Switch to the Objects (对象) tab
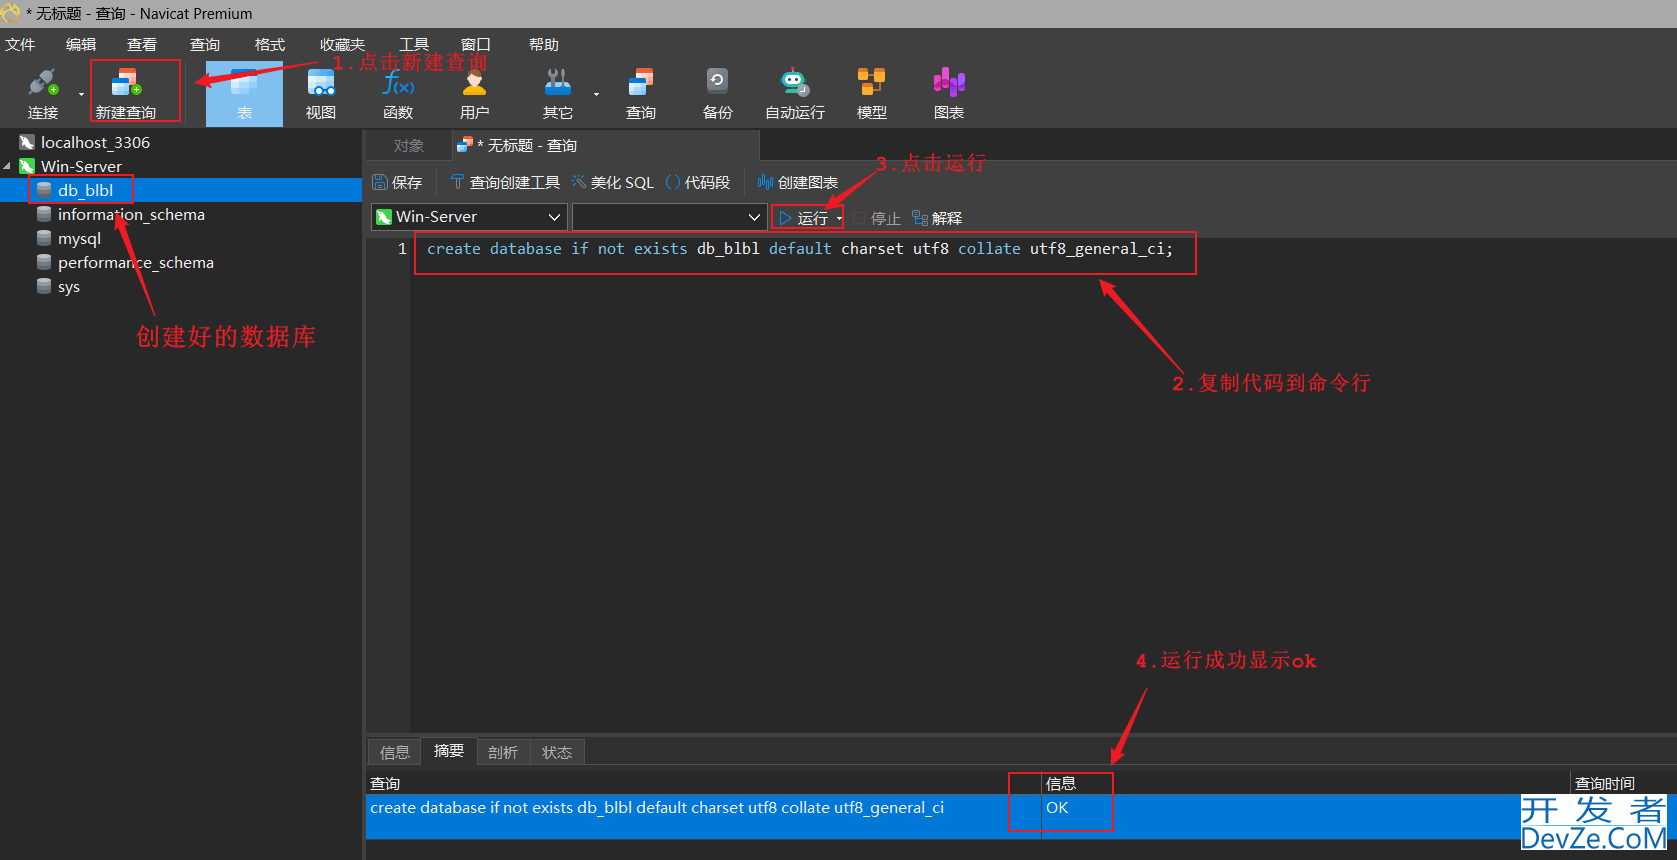This screenshot has height=860, width=1677. click(x=409, y=146)
